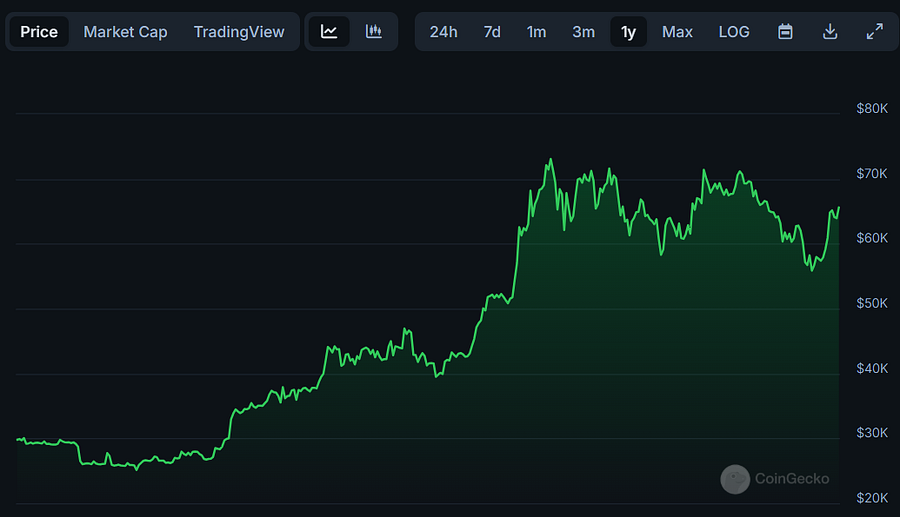Click the $70K axis label
This screenshot has height=517, width=900.
(x=872, y=173)
